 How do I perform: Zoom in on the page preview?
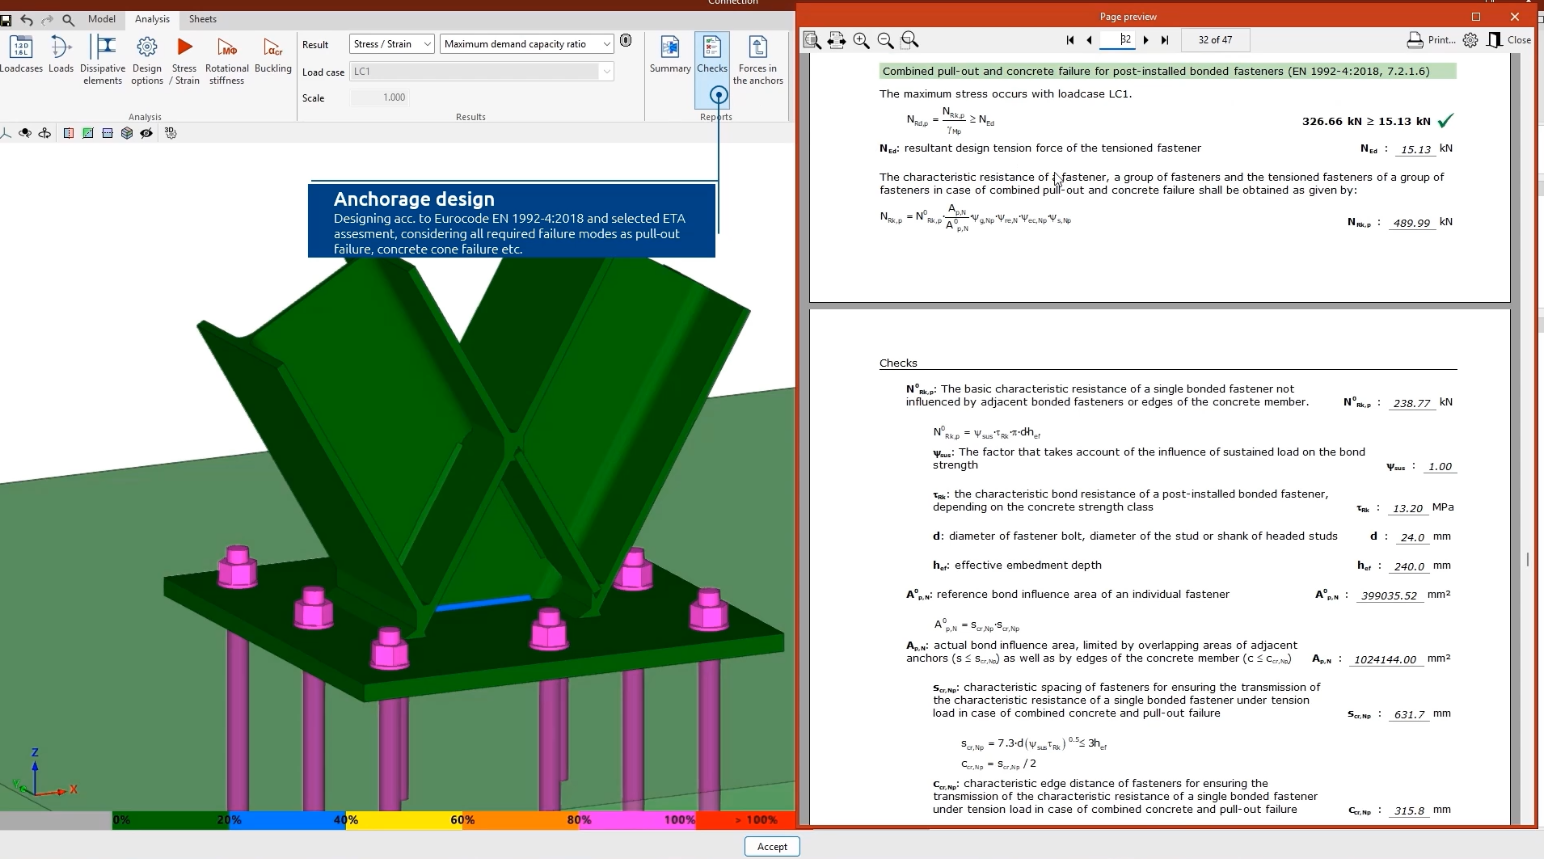(861, 40)
